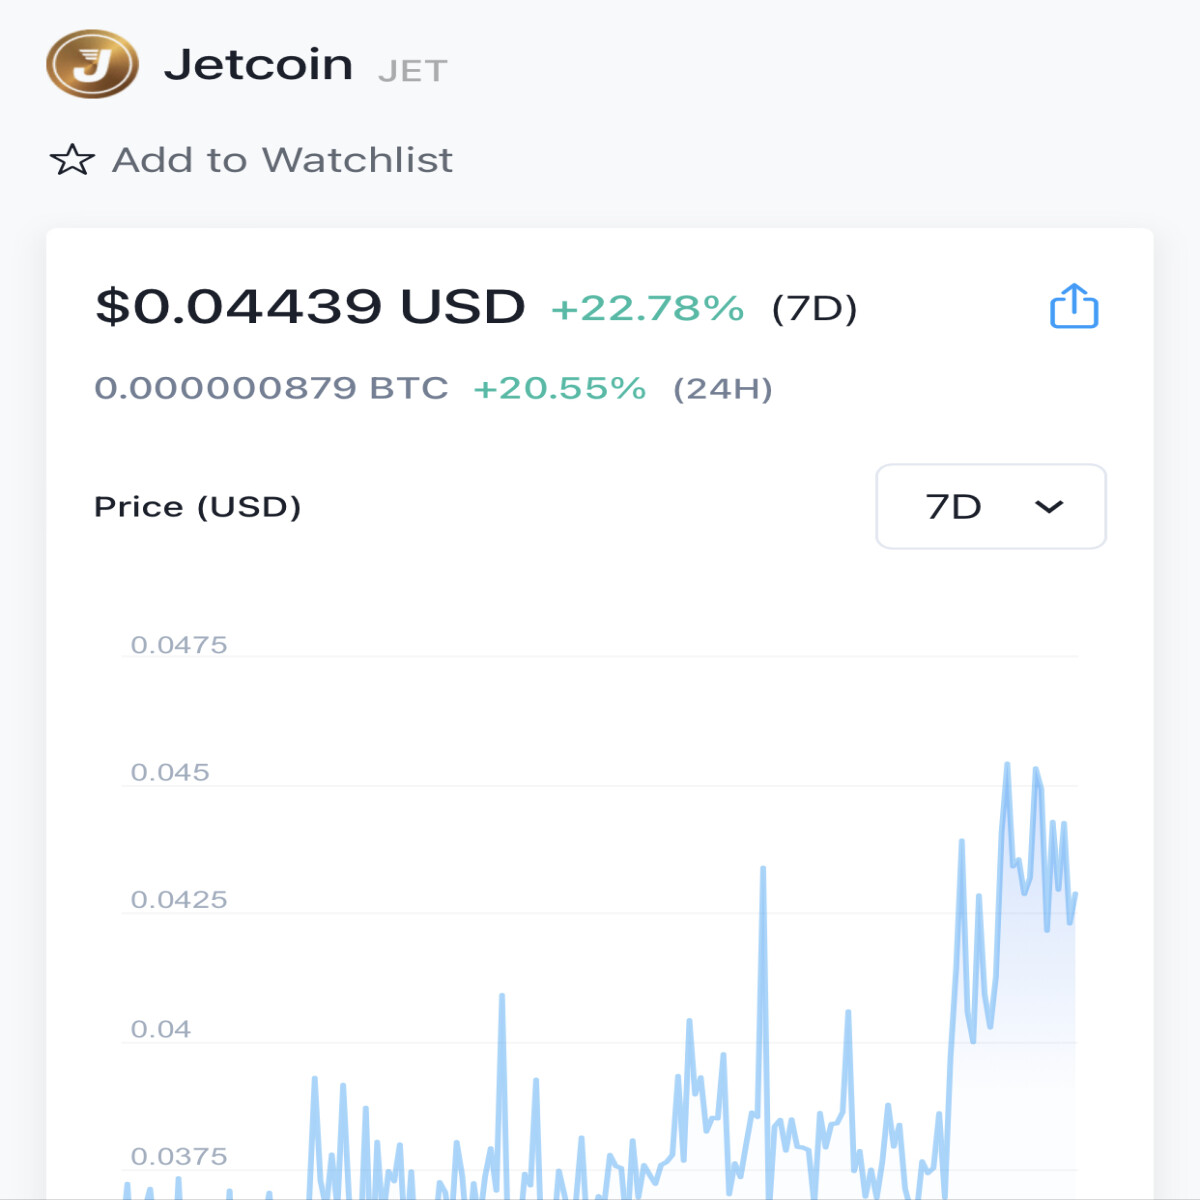The image size is (1200, 1200).
Task: Toggle the watchlist star icon
Action: coord(72,160)
